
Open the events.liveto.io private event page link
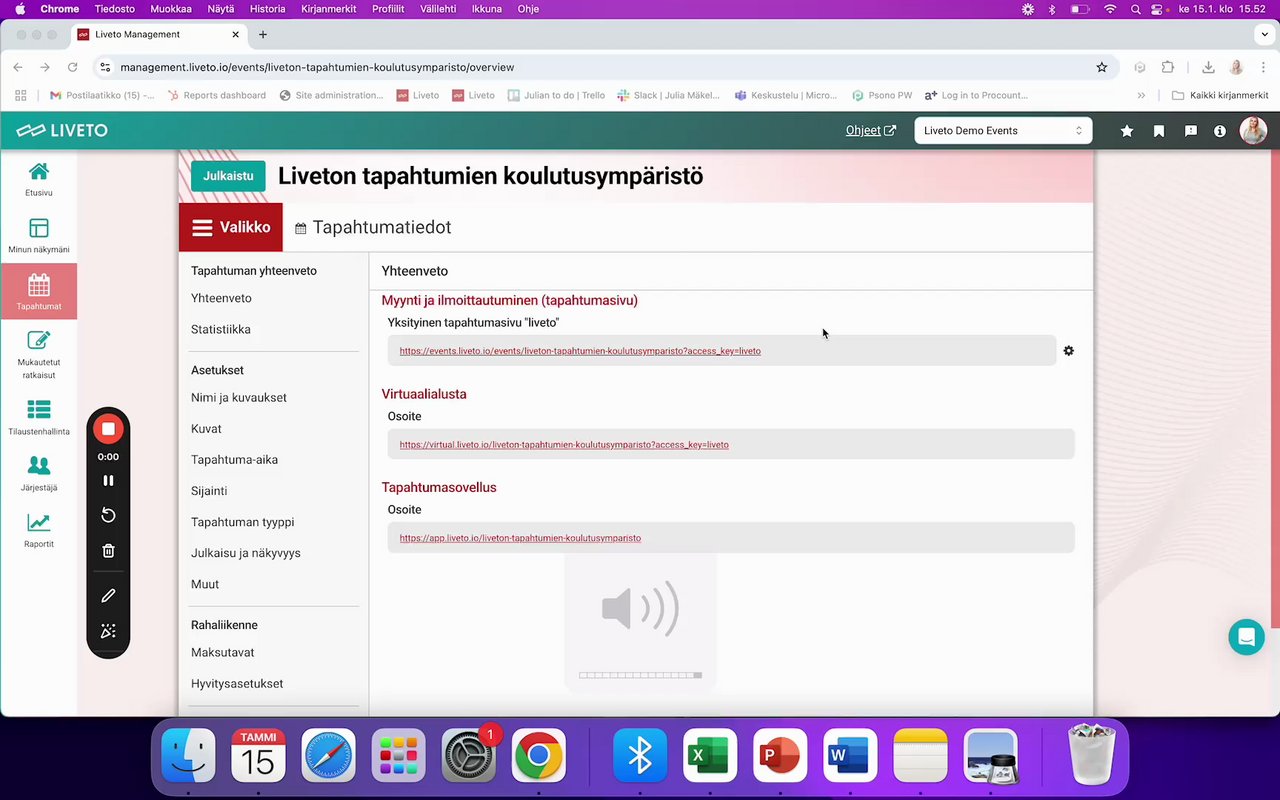click(x=580, y=351)
